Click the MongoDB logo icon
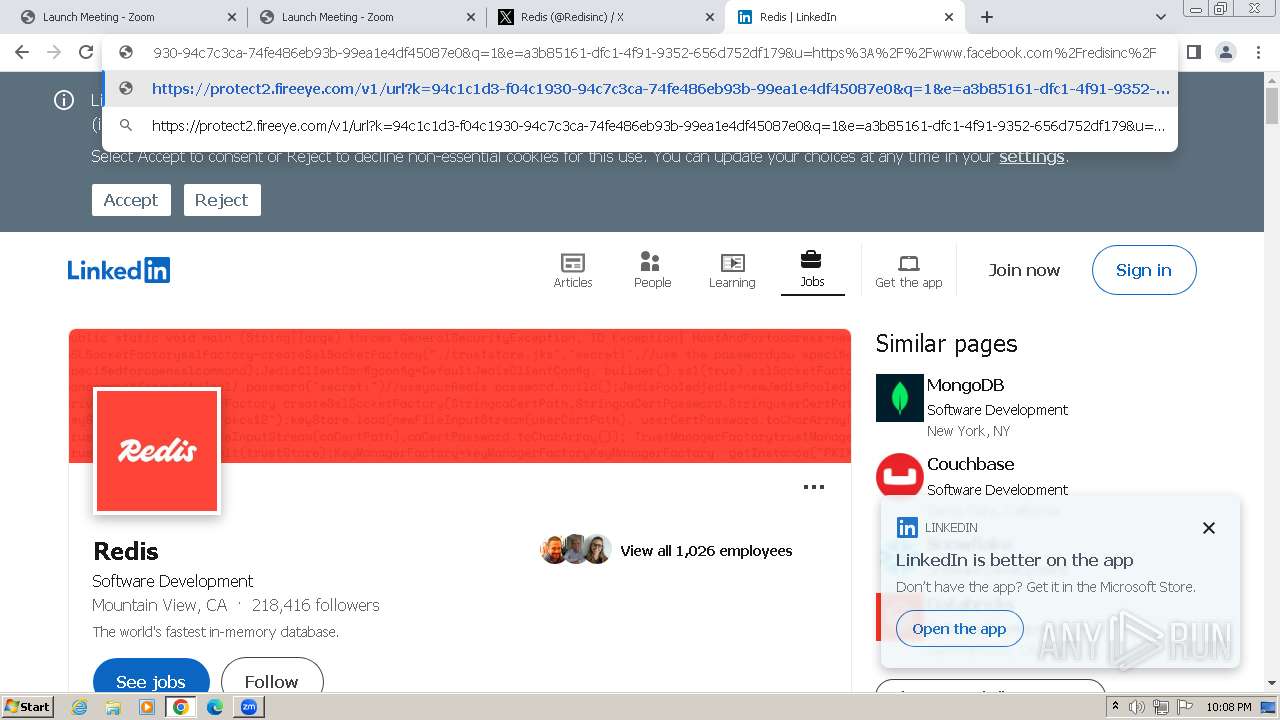Viewport: 1280px width, 720px height. 900,398
